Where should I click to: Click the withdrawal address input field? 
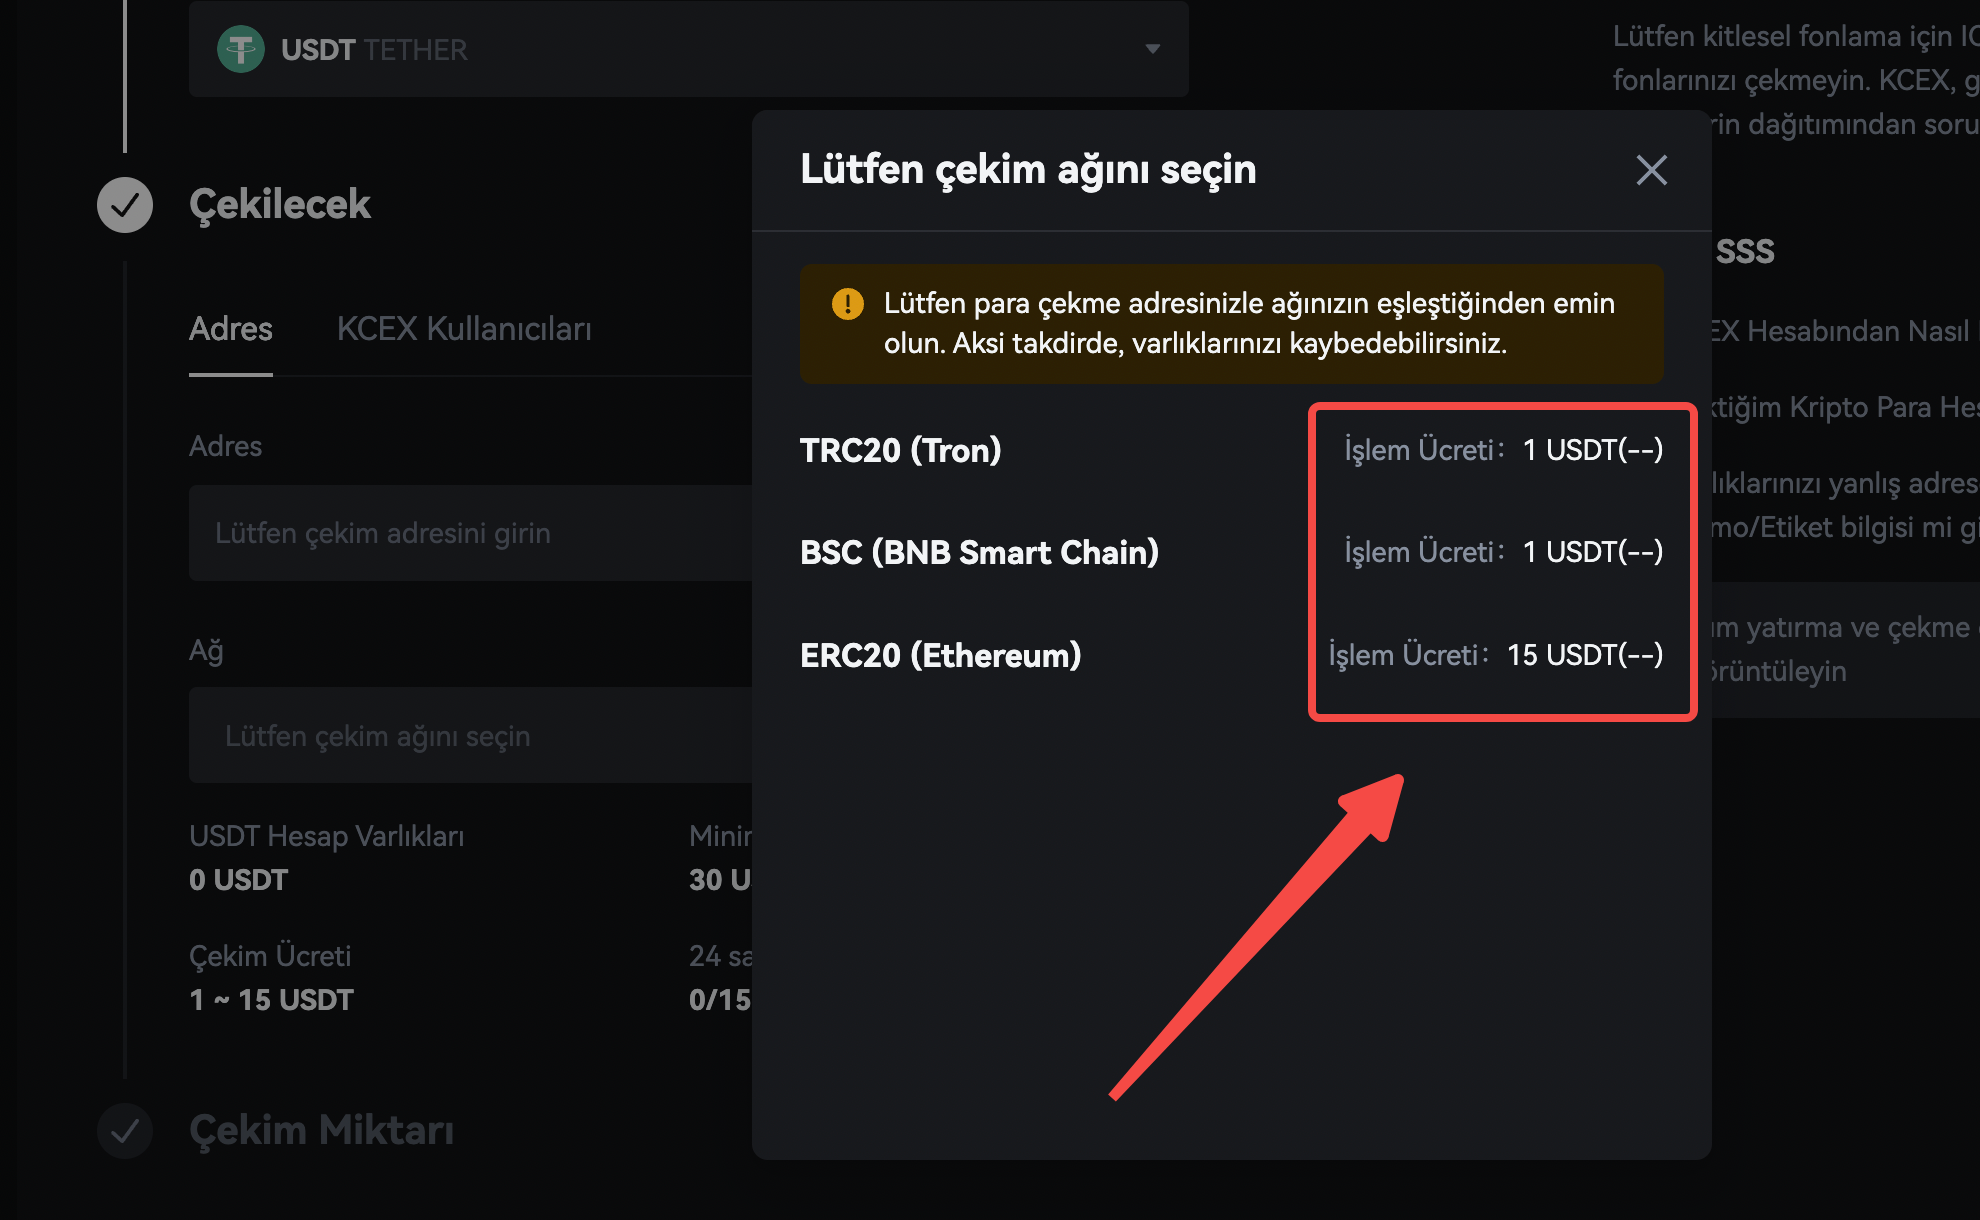click(x=471, y=533)
